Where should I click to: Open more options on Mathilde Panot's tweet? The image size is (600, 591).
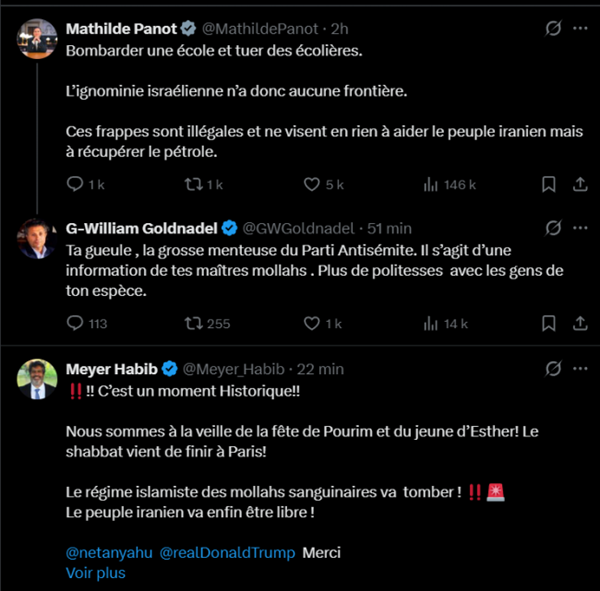point(580,29)
